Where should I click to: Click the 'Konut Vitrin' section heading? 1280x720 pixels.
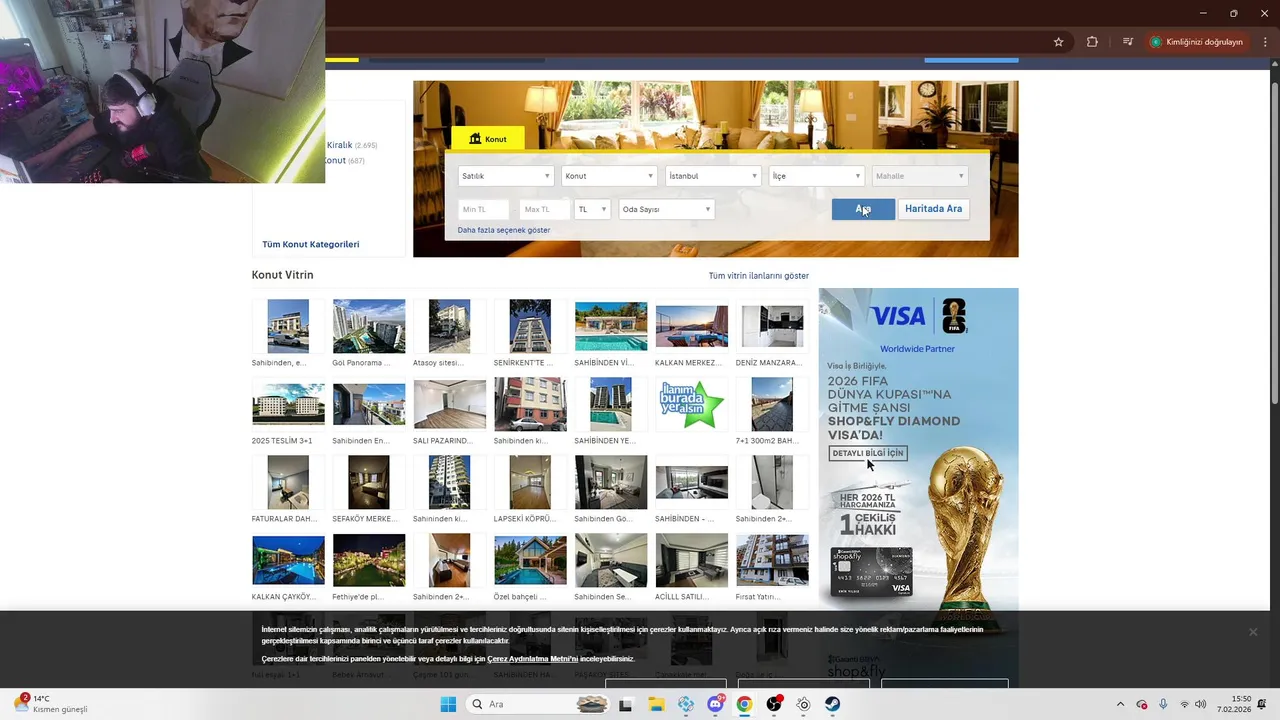[x=283, y=275]
